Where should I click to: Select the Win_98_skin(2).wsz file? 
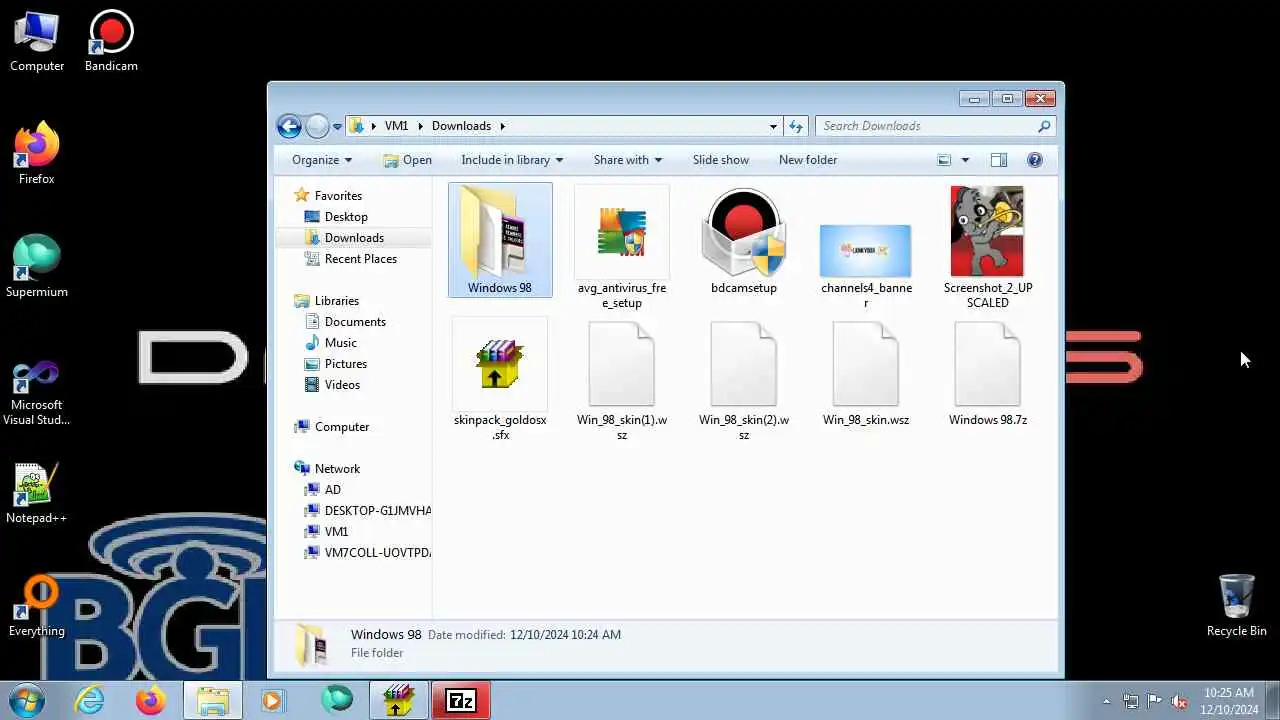pyautogui.click(x=744, y=380)
